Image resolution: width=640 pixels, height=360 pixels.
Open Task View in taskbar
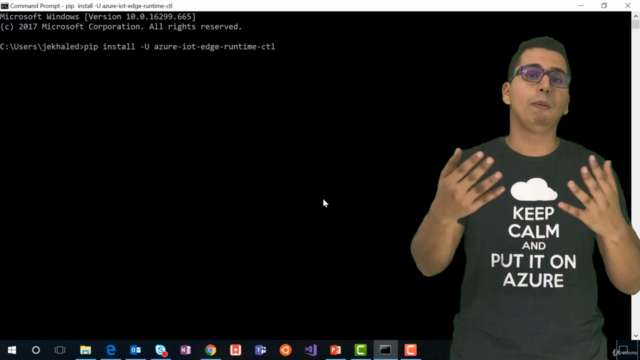pos(60,350)
